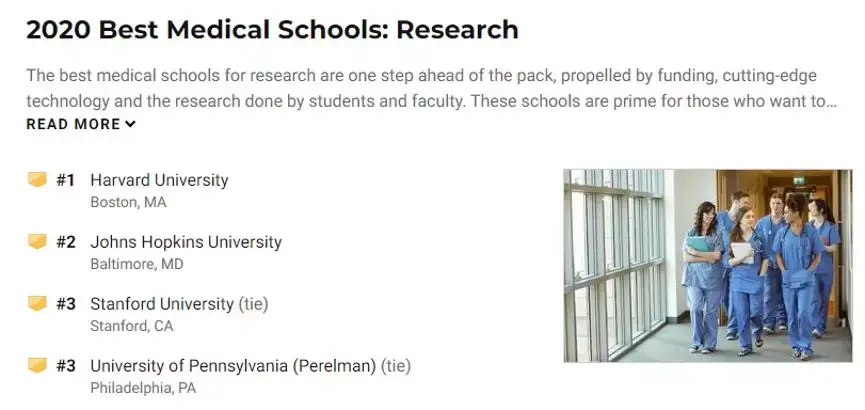This screenshot has width=865, height=410.
Task: Click the Stanford, CA location text
Action: click(131, 326)
